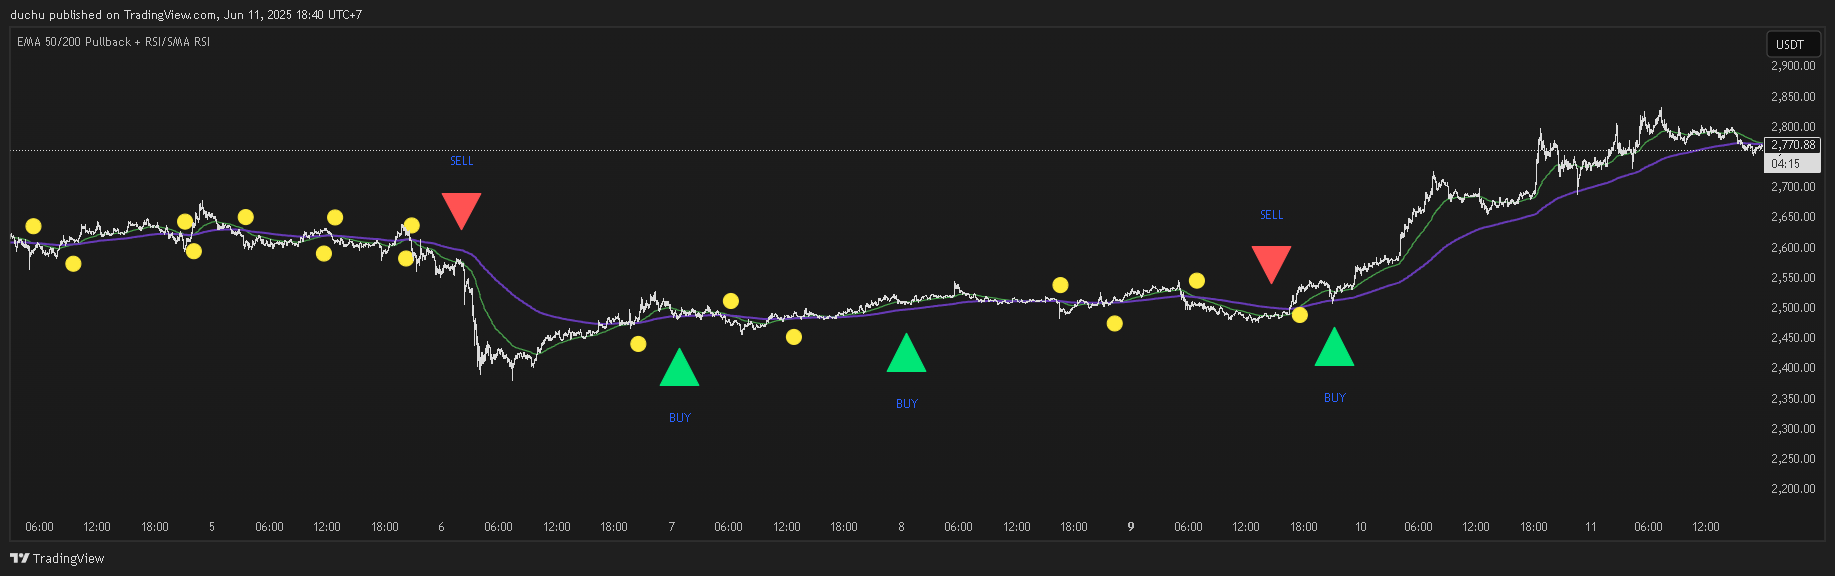
Task: Click the BUY text label near June 10
Action: (x=1335, y=398)
